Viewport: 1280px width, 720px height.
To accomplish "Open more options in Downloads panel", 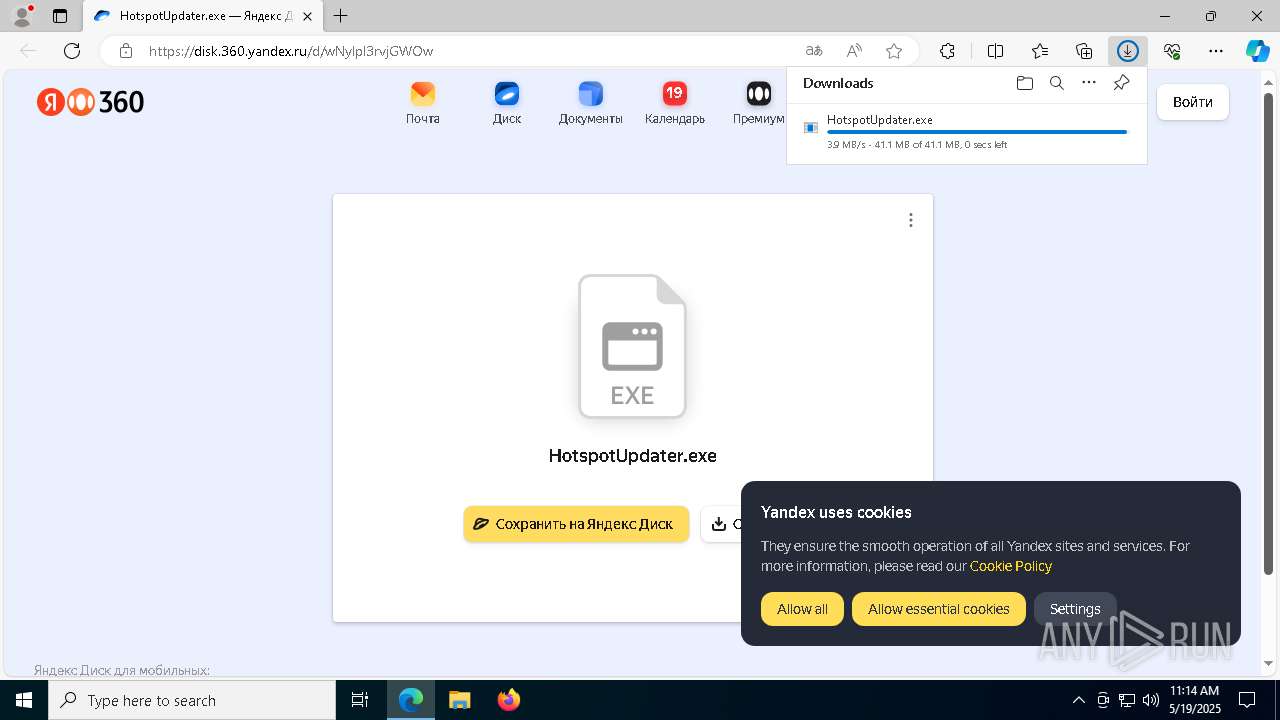I will tap(1089, 83).
